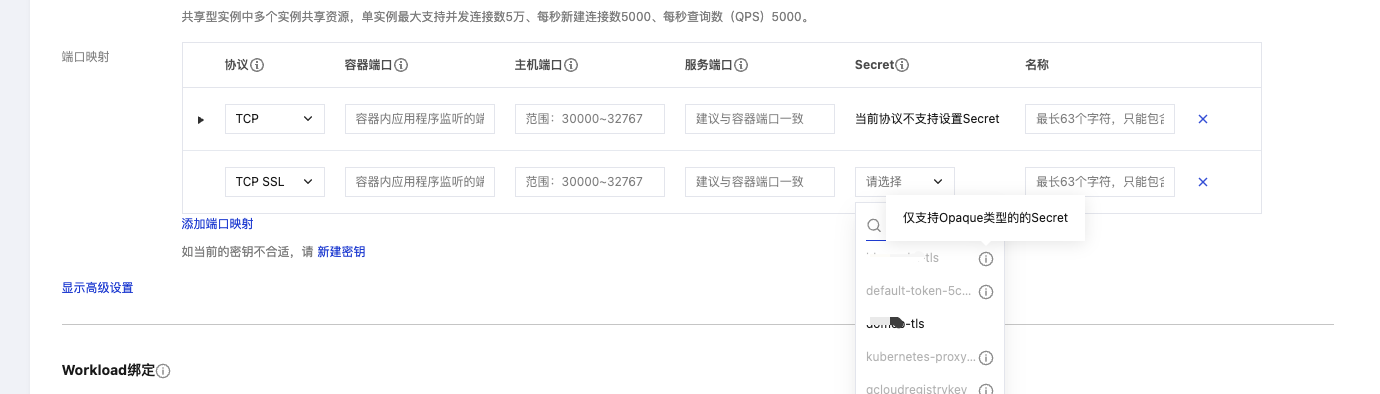Click info icon beside 主机端口 header
The image size is (1380, 394).
(571, 65)
